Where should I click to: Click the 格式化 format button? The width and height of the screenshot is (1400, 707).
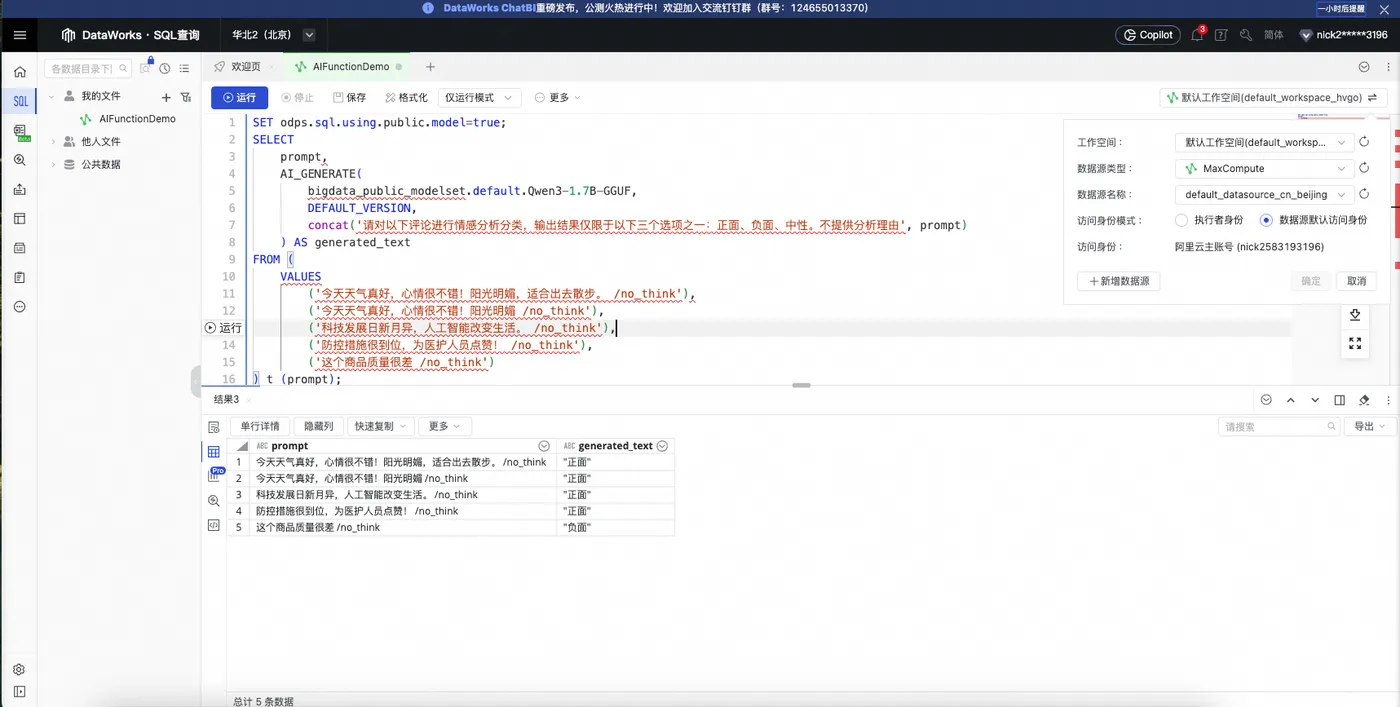(x=406, y=98)
